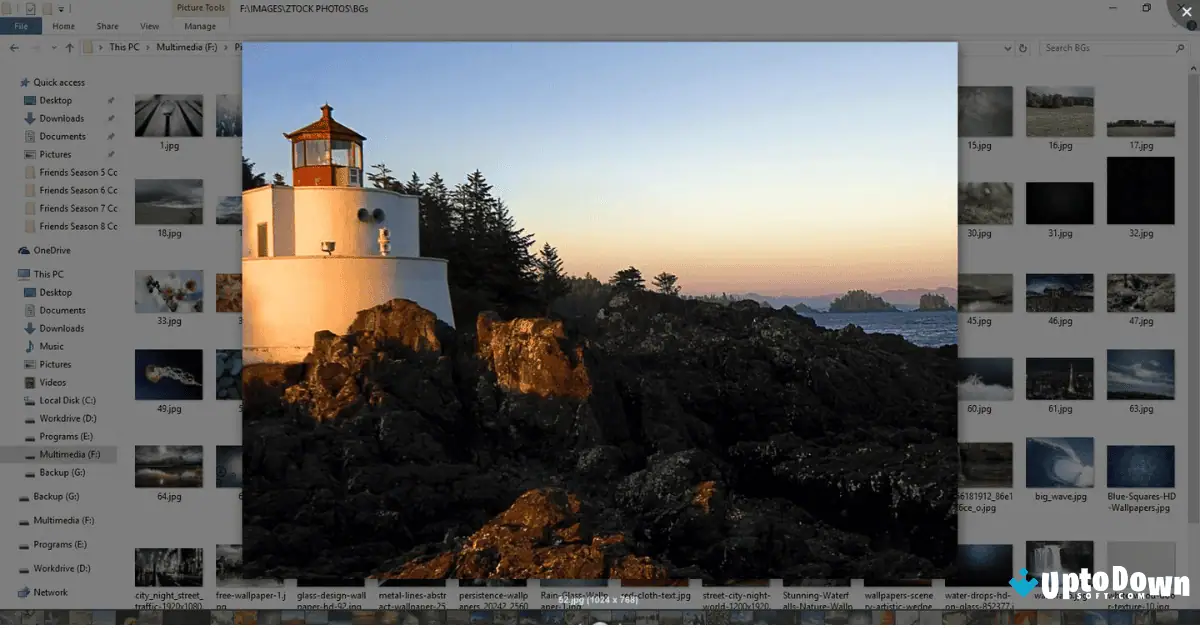Navigate up one folder level with the up arrow

[x=70, y=47]
